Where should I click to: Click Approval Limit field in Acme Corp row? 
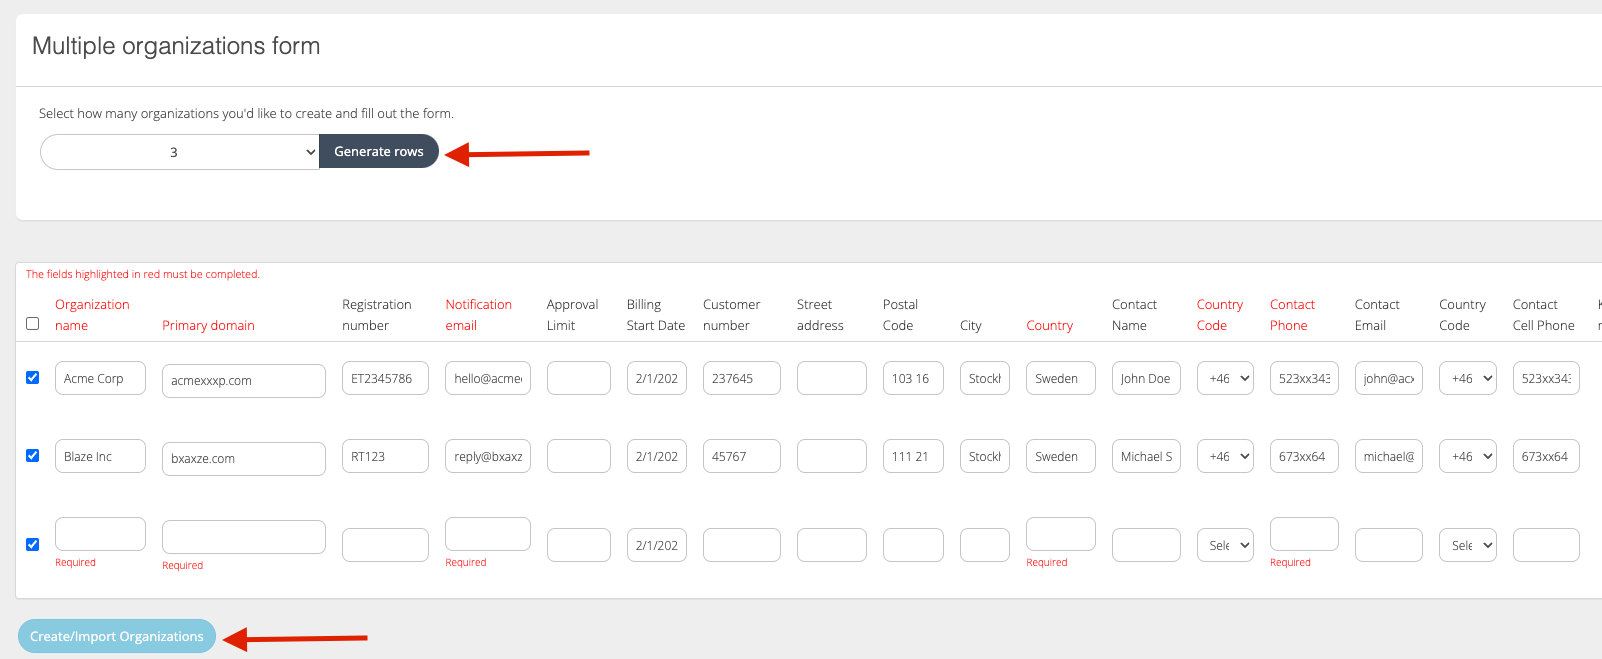point(578,378)
